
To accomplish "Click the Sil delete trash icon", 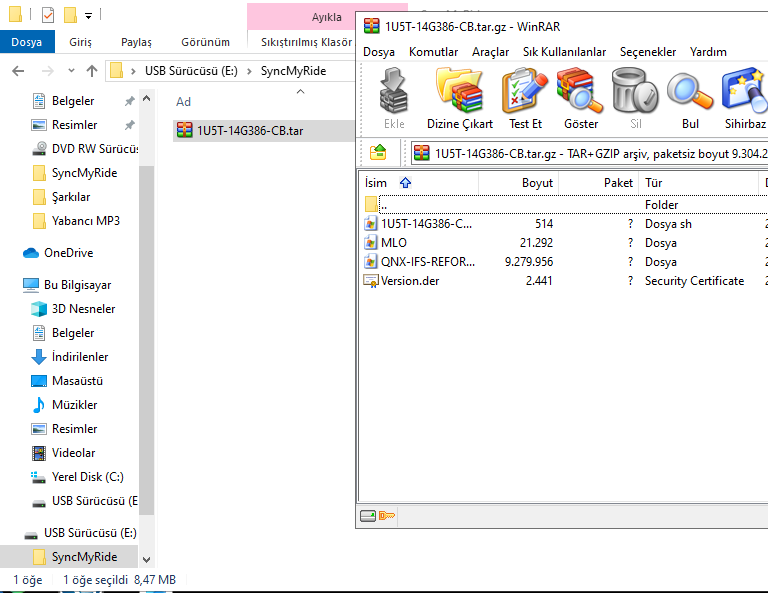I will point(635,98).
